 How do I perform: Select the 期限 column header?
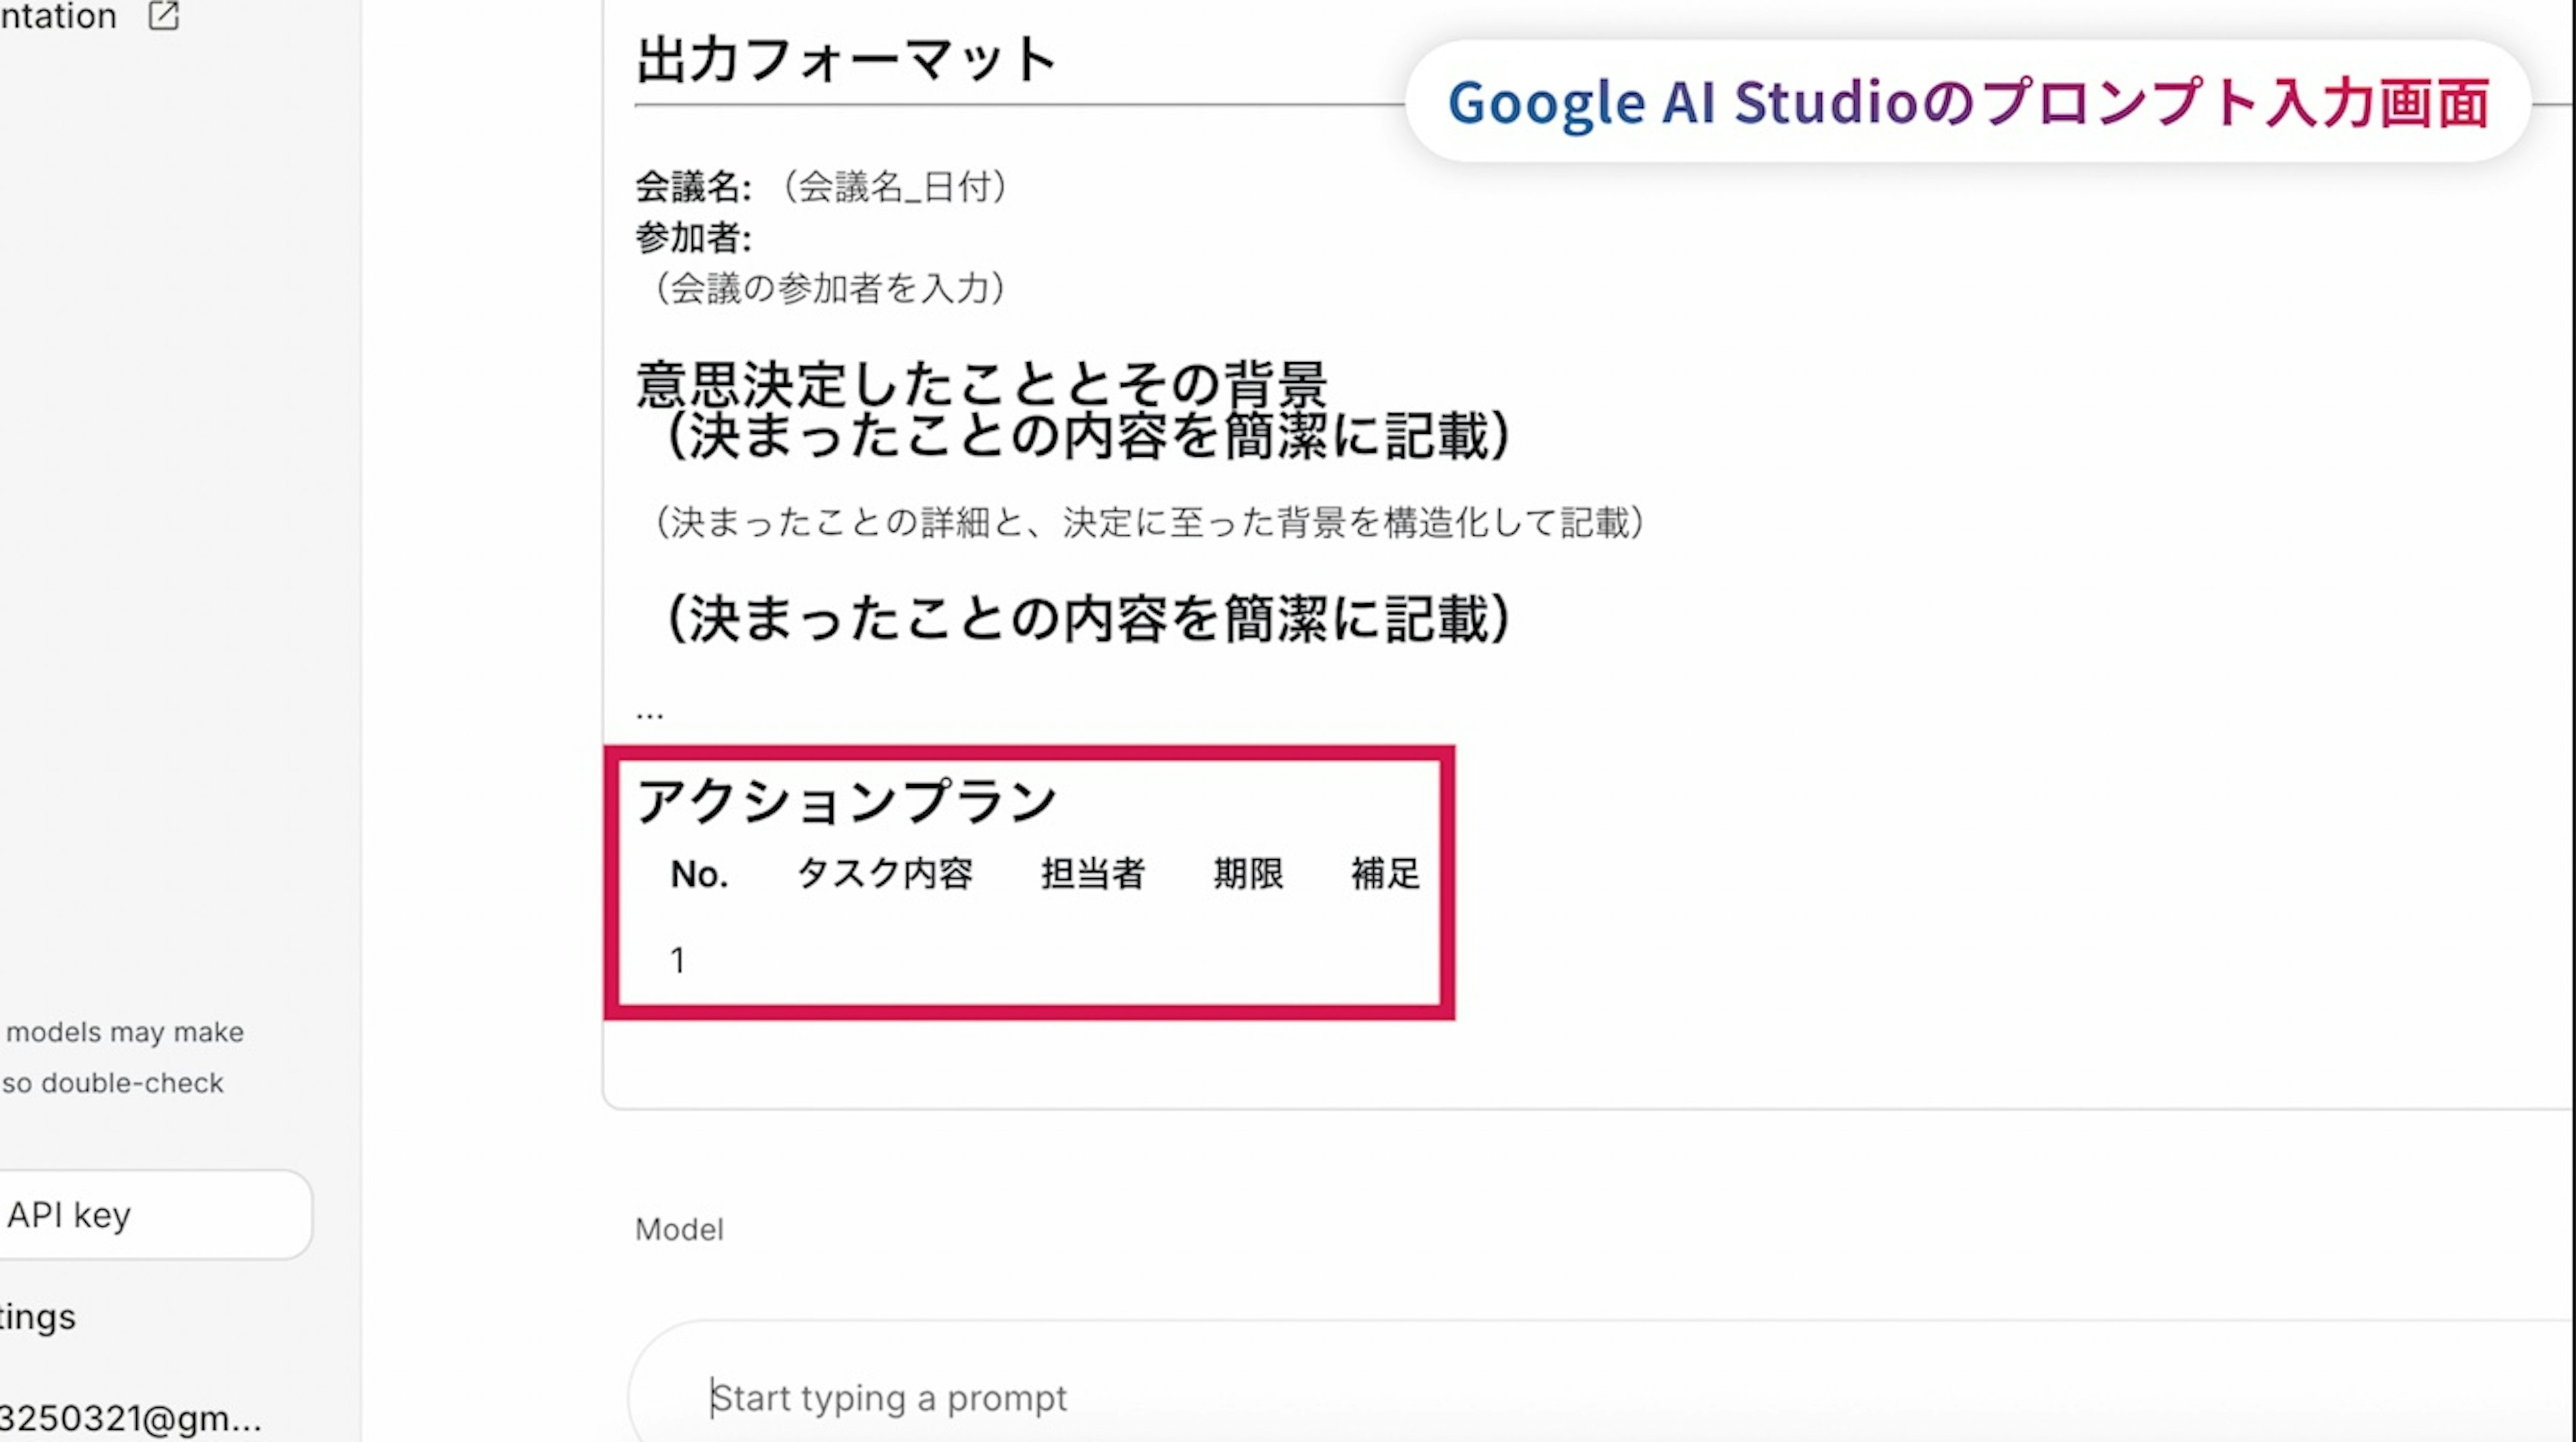coord(1247,874)
